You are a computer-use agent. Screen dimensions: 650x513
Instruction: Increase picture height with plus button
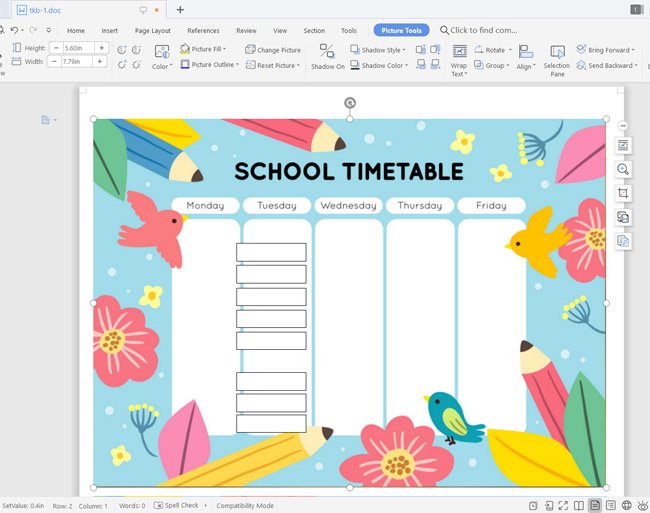pyautogui.click(x=101, y=48)
